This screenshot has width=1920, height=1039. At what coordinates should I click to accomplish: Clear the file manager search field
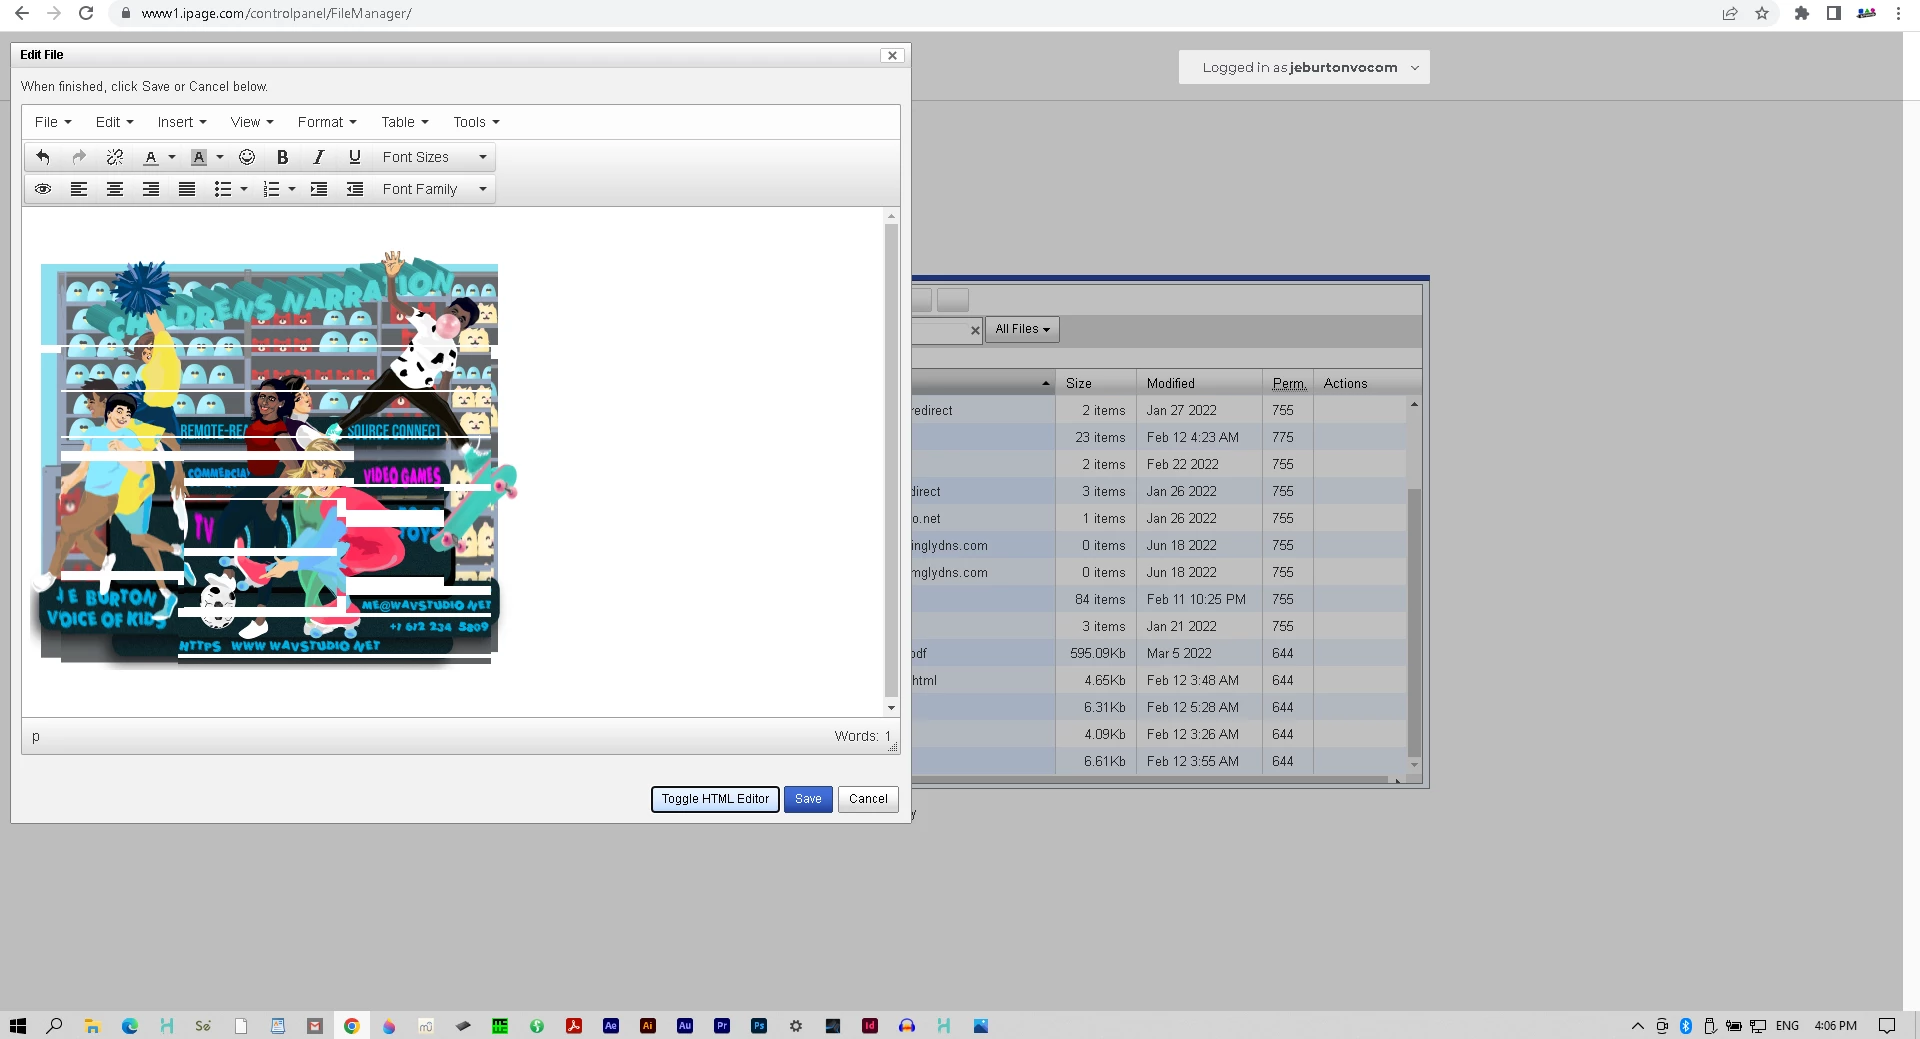975,330
